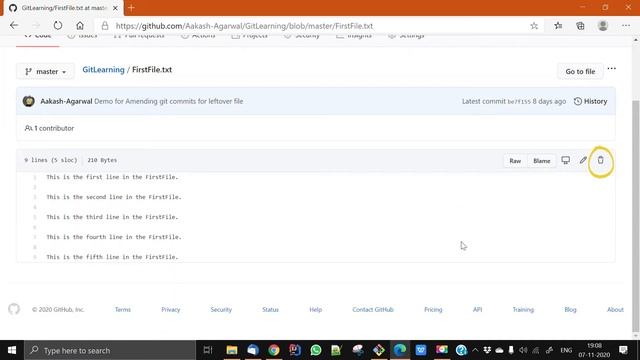Add this page to favorites star
Screen dimensions: 640x360
point(534,26)
